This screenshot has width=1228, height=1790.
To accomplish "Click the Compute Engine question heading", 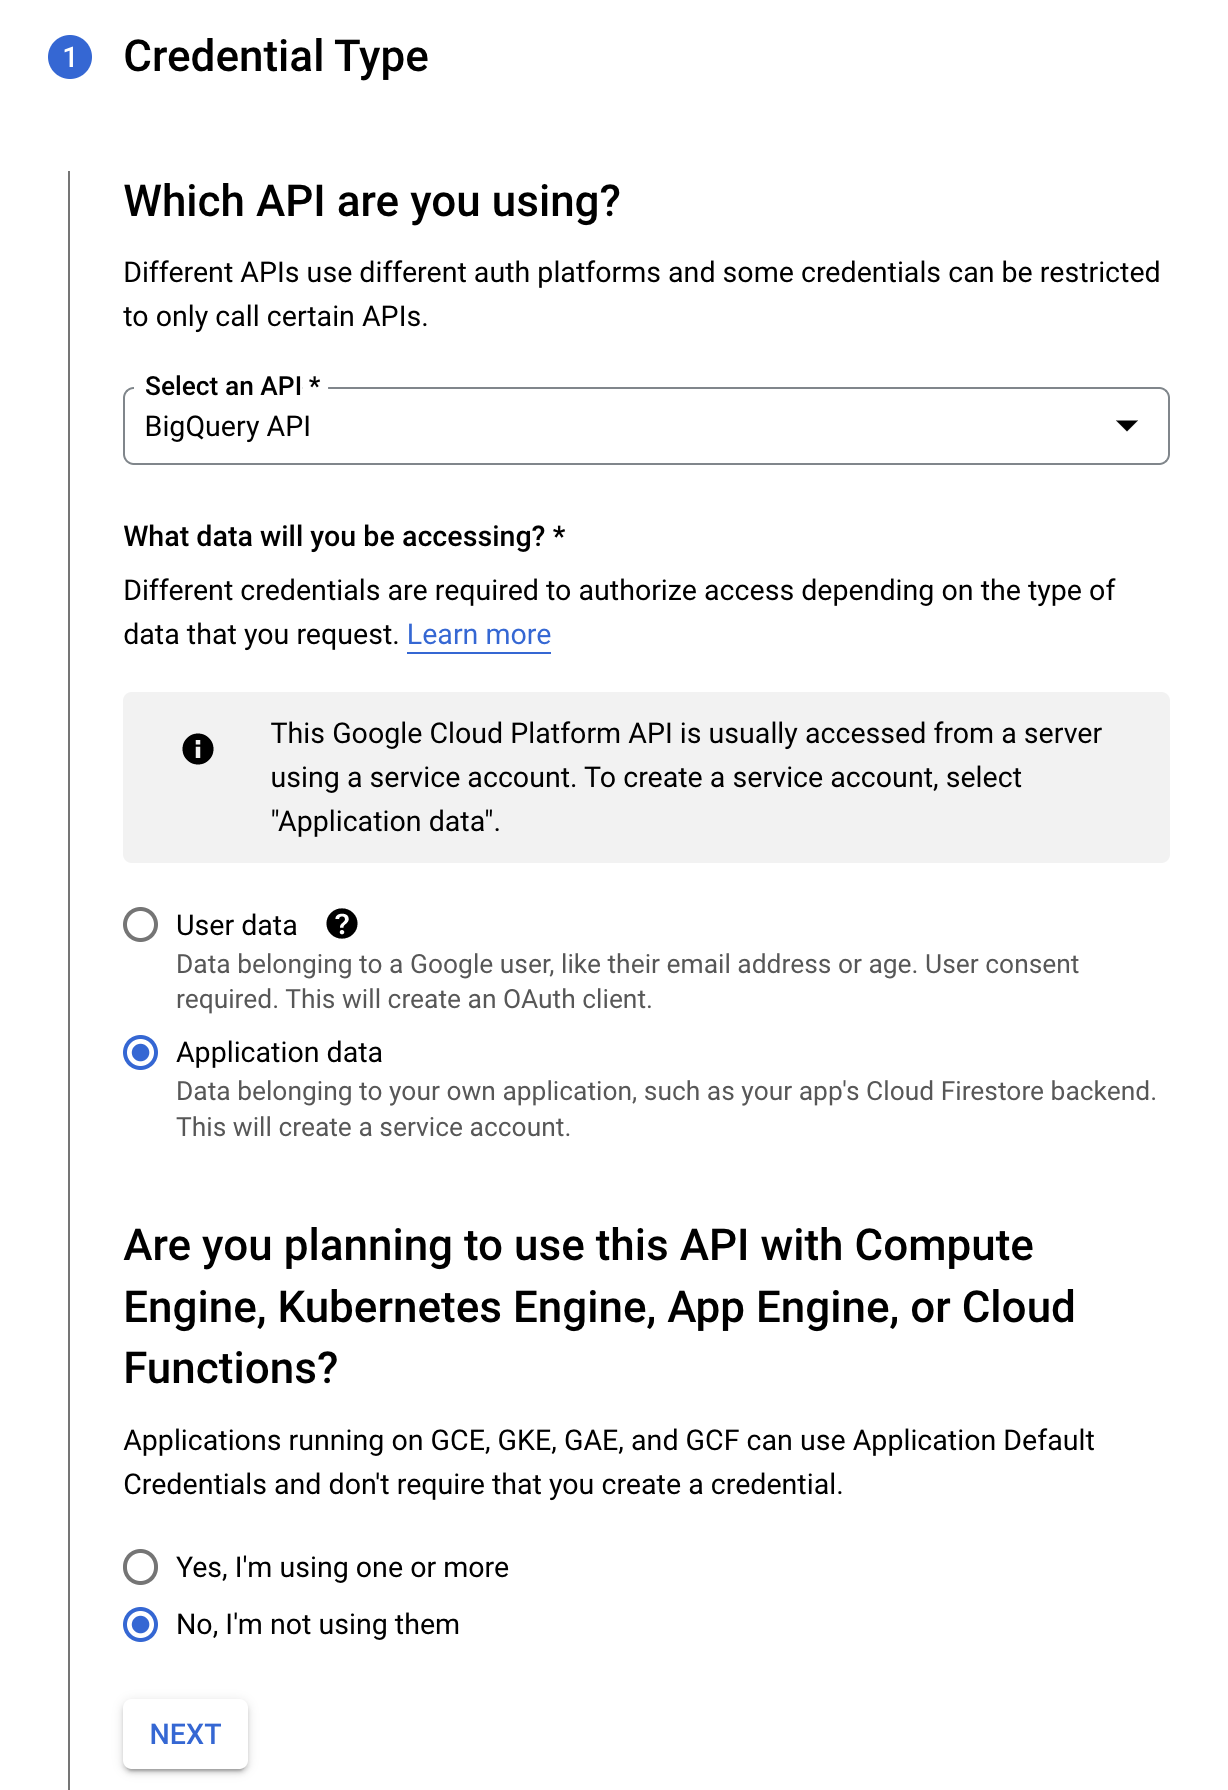I will click(600, 1306).
